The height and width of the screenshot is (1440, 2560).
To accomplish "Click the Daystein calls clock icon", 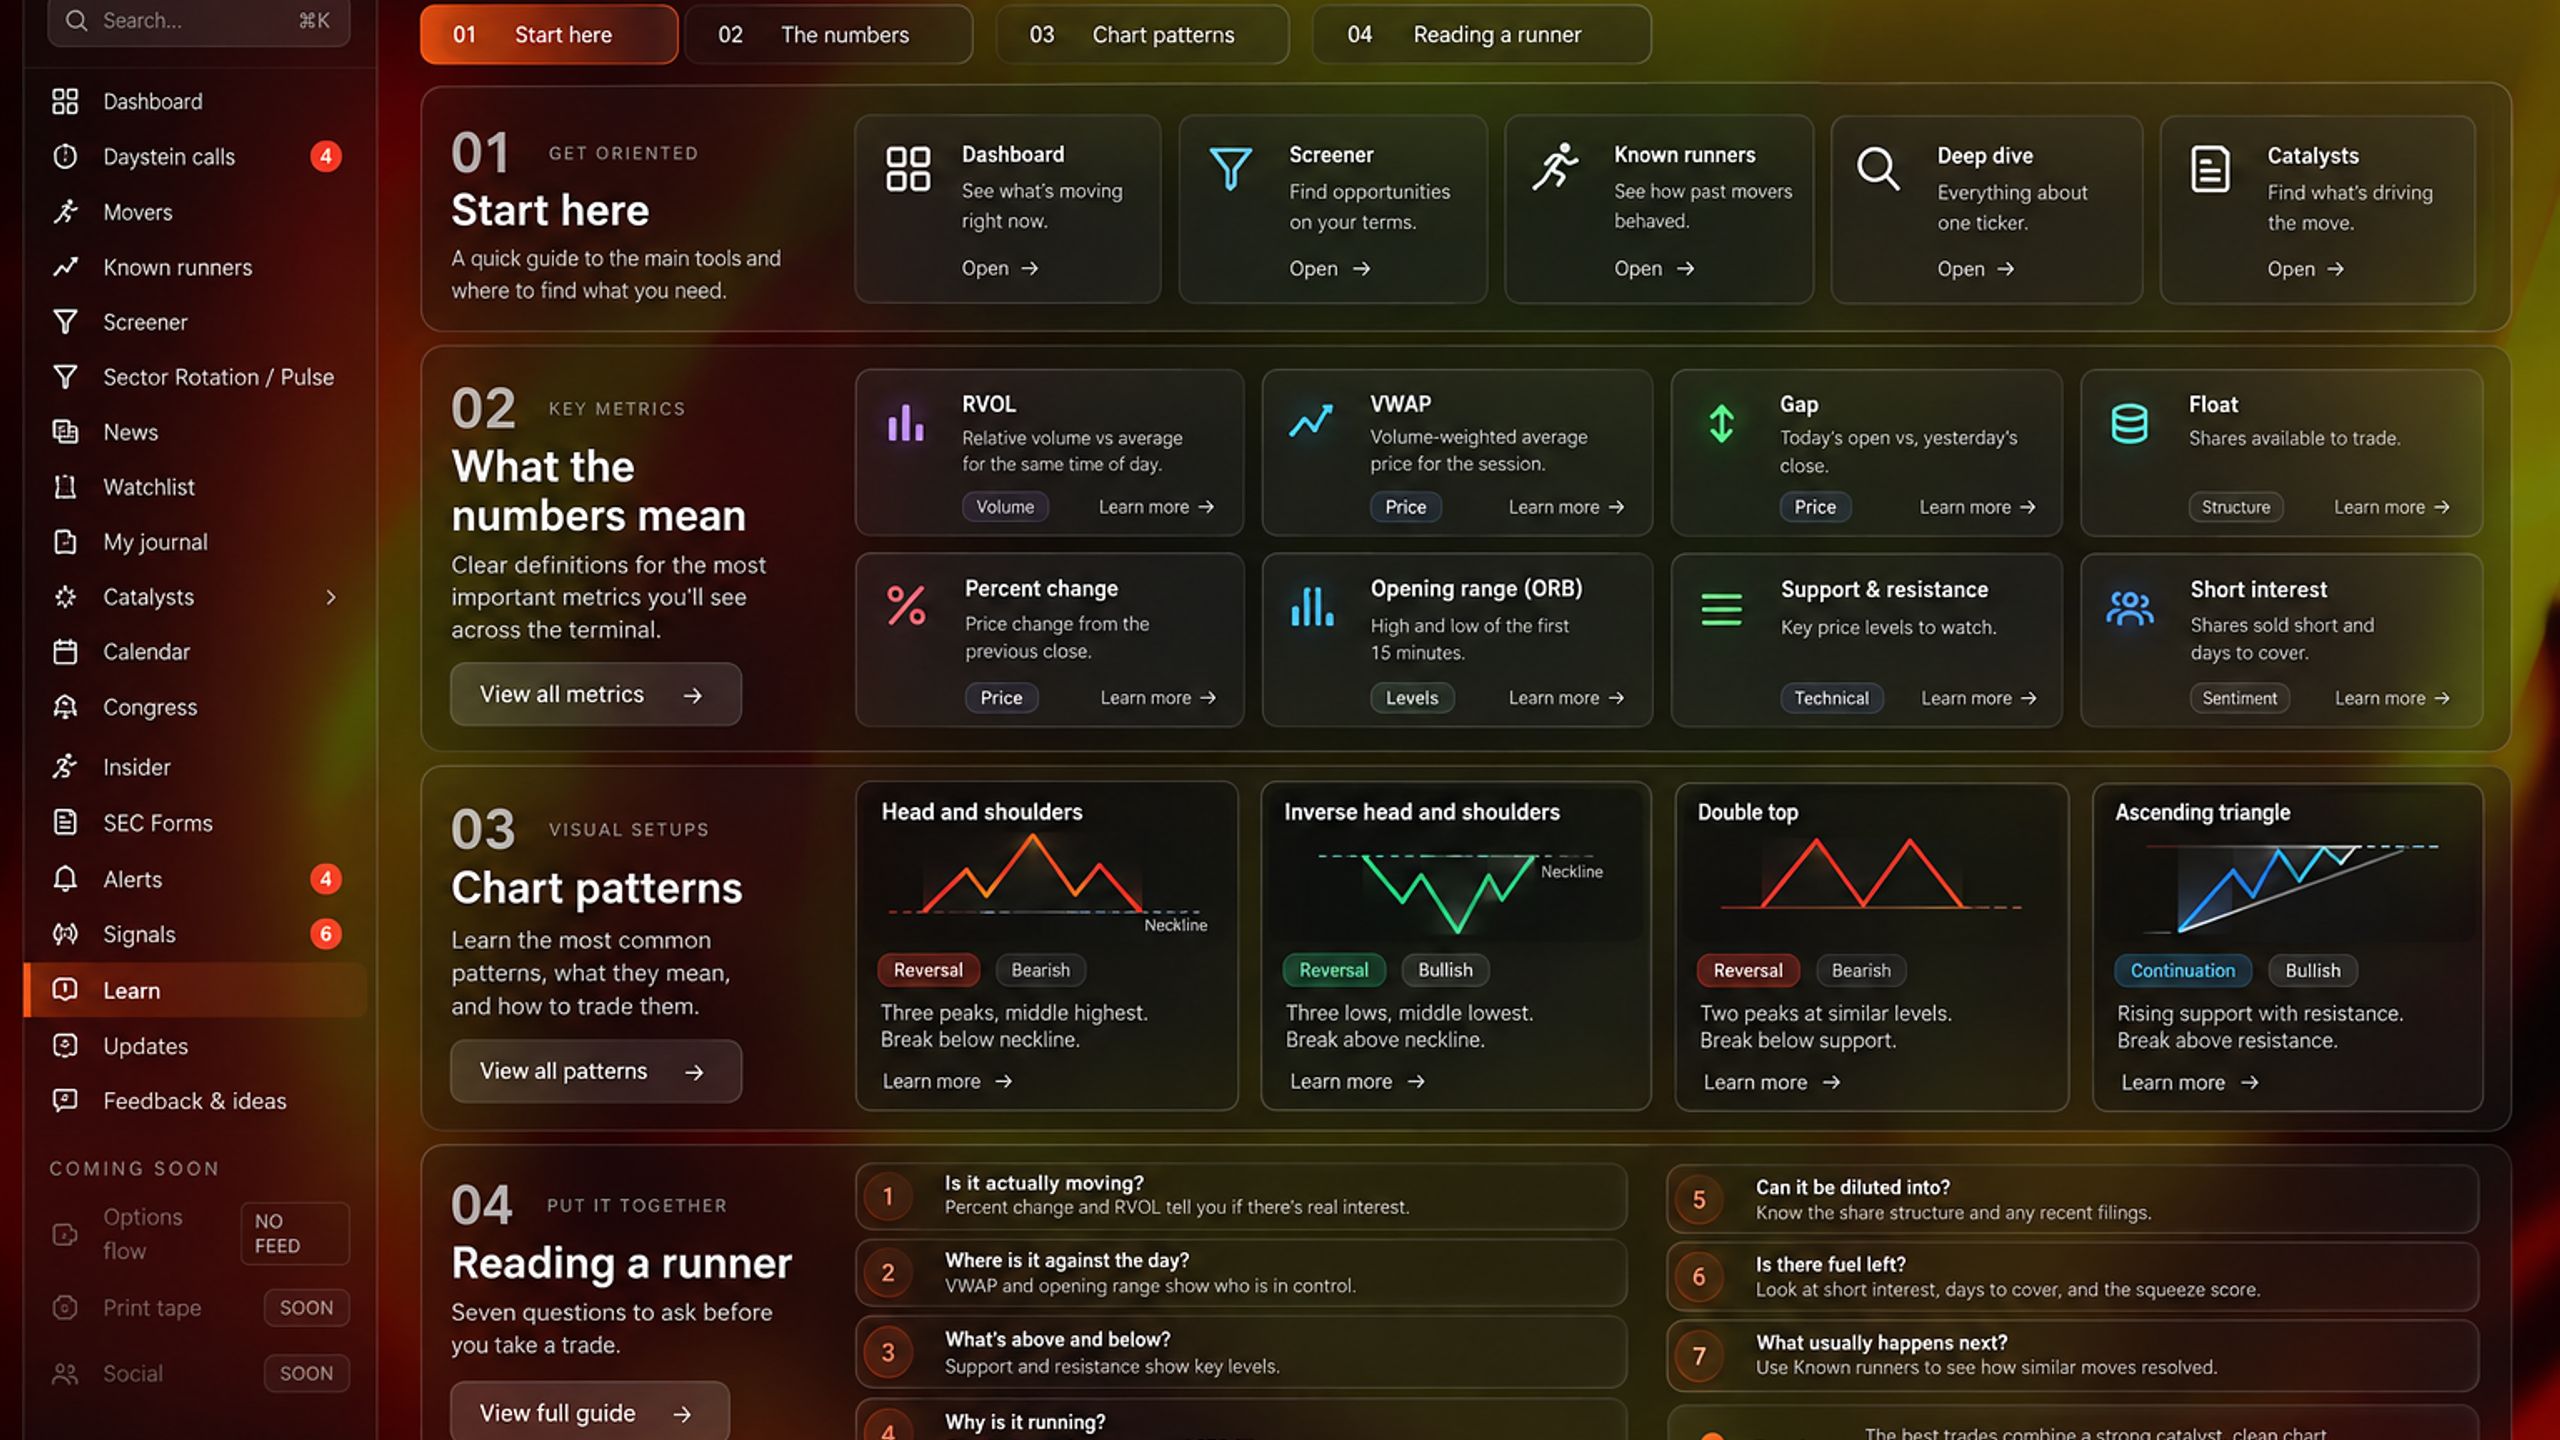I will 65,157.
